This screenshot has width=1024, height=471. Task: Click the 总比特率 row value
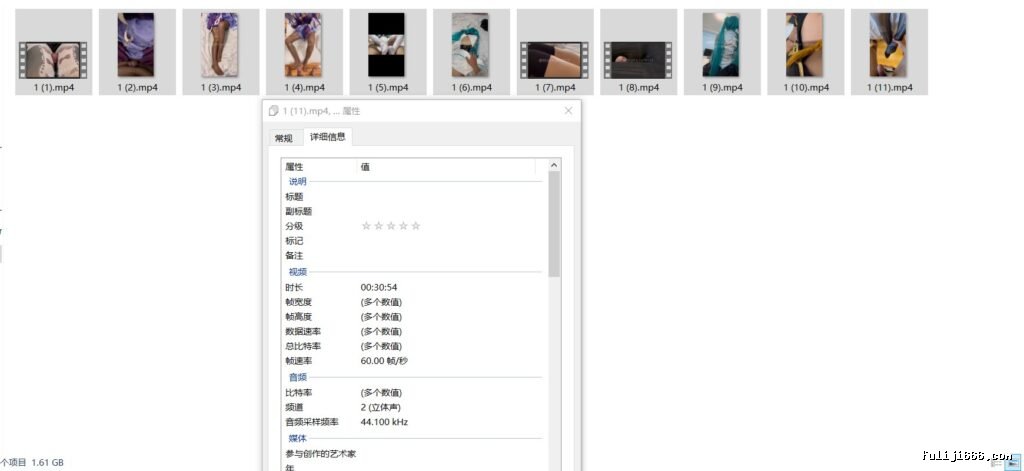coord(381,346)
